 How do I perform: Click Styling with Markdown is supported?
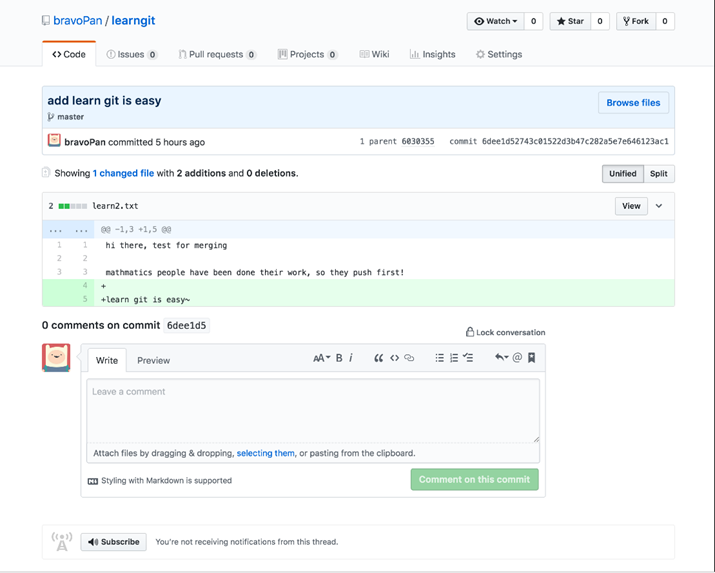pyautogui.click(x=166, y=480)
